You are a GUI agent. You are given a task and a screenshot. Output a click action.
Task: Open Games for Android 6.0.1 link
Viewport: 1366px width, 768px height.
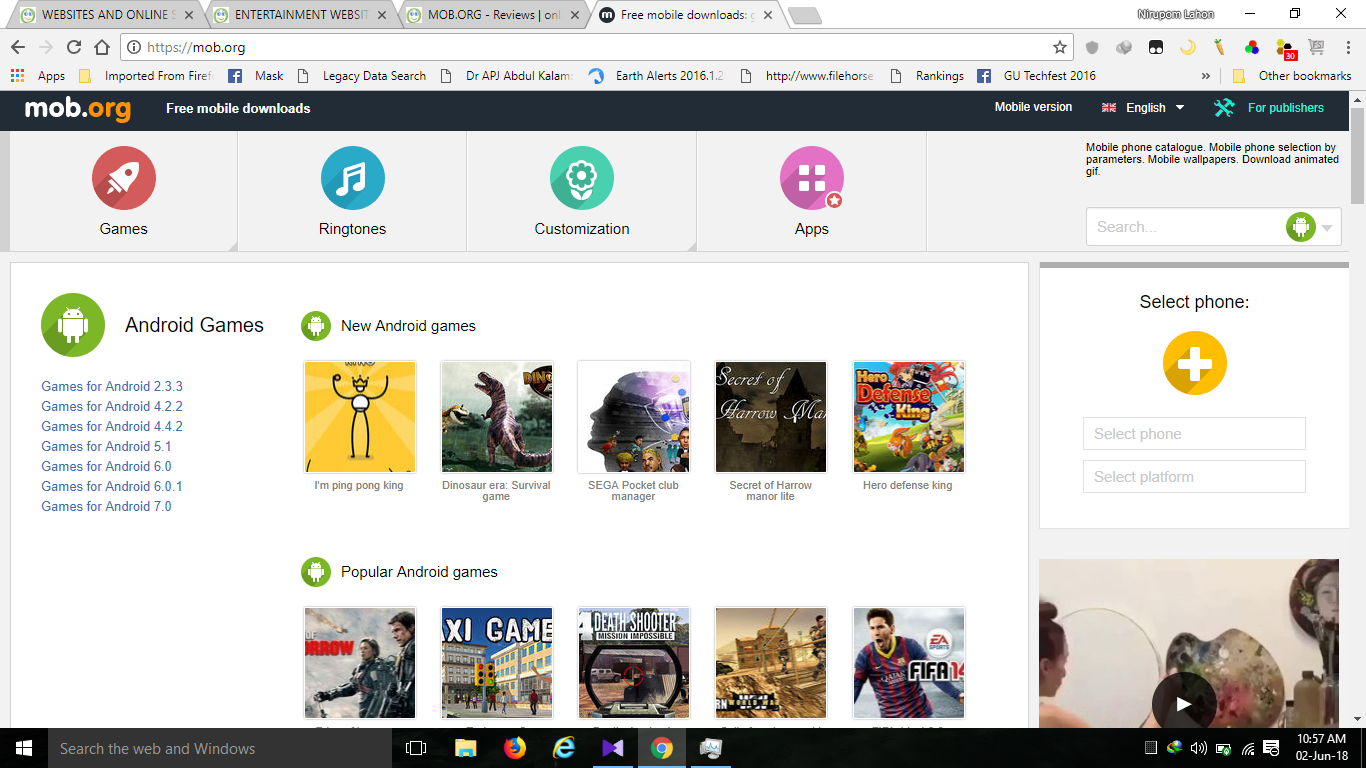click(112, 486)
